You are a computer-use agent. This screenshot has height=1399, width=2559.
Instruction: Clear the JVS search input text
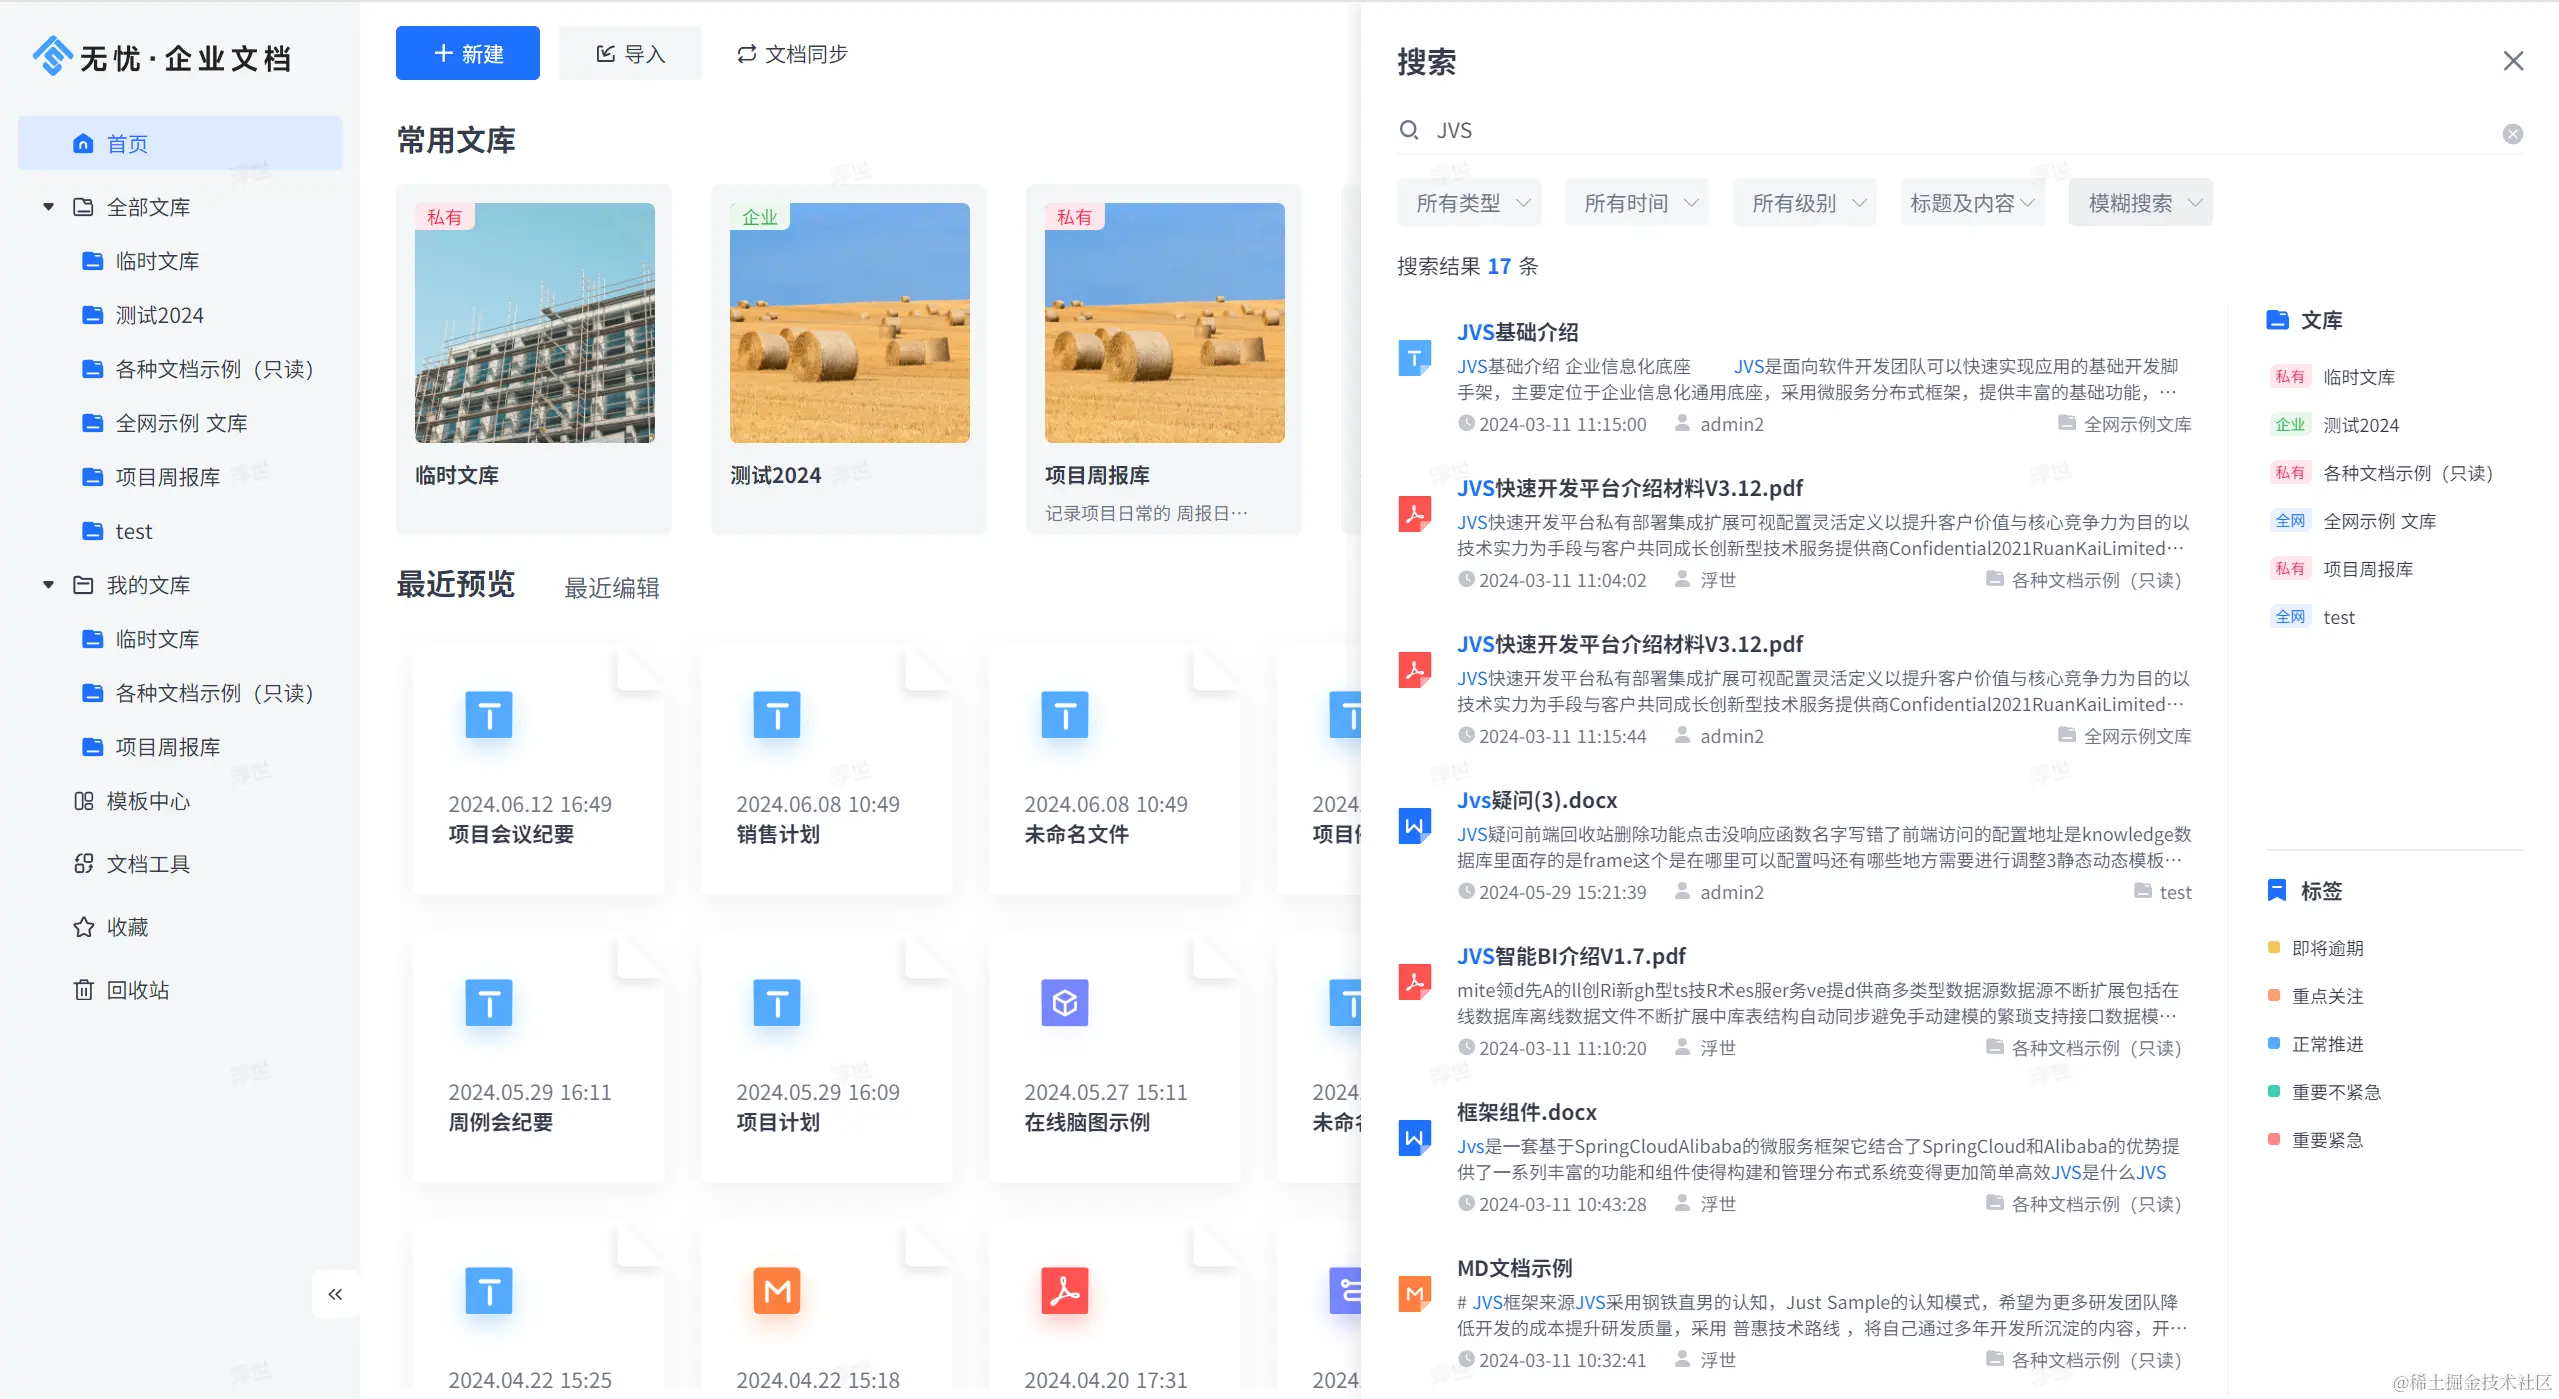coord(2512,134)
